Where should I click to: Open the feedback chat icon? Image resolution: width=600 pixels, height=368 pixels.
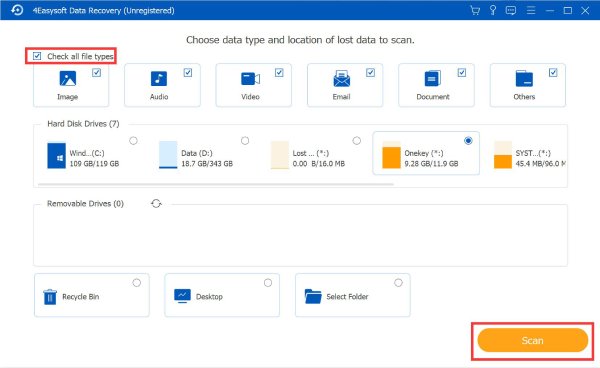pos(511,10)
